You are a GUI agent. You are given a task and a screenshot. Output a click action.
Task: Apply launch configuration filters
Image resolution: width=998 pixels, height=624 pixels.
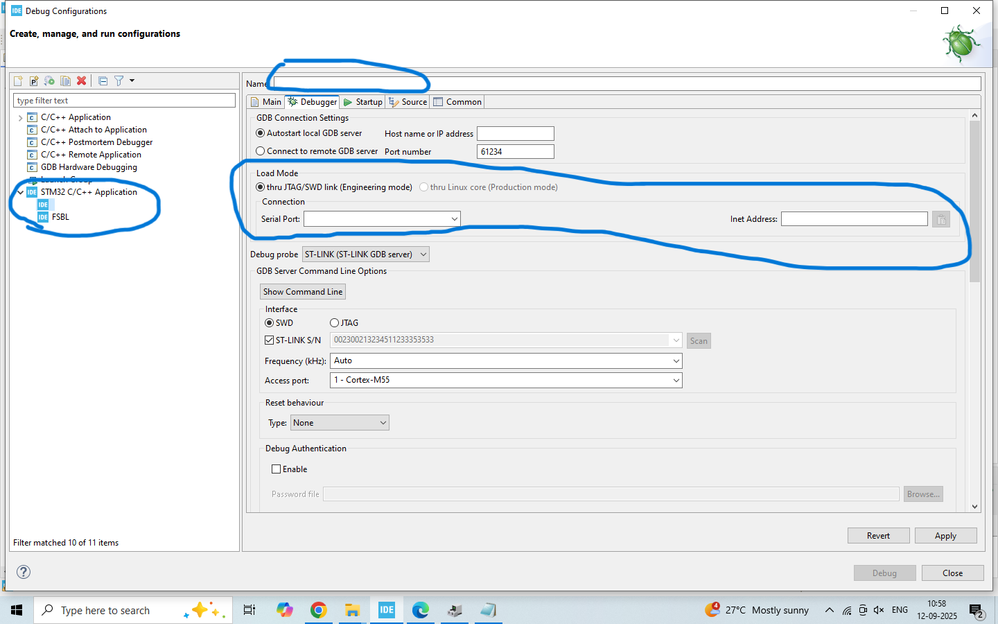[118, 80]
